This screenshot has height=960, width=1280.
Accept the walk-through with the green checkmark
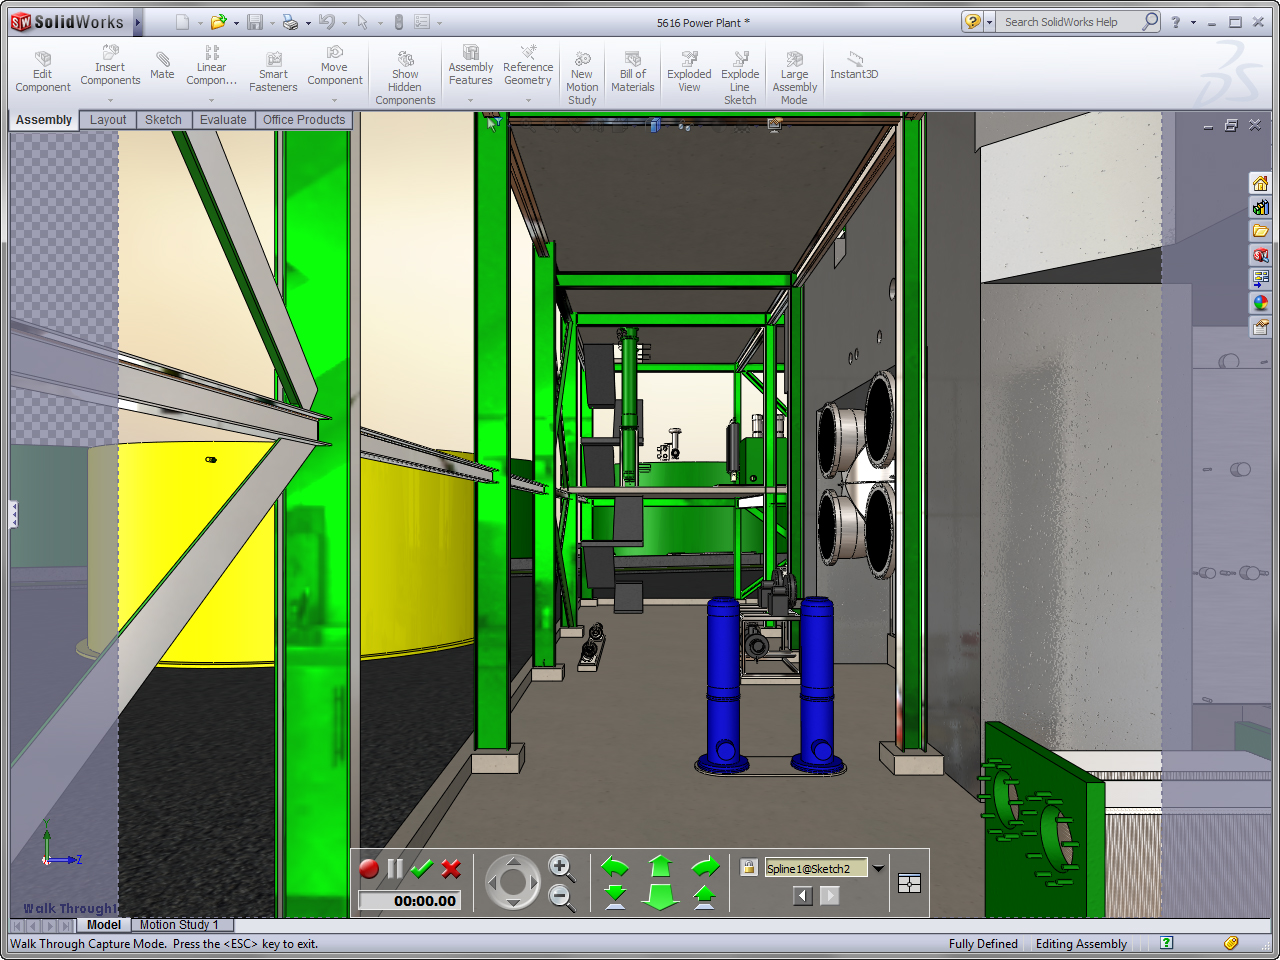[422, 869]
